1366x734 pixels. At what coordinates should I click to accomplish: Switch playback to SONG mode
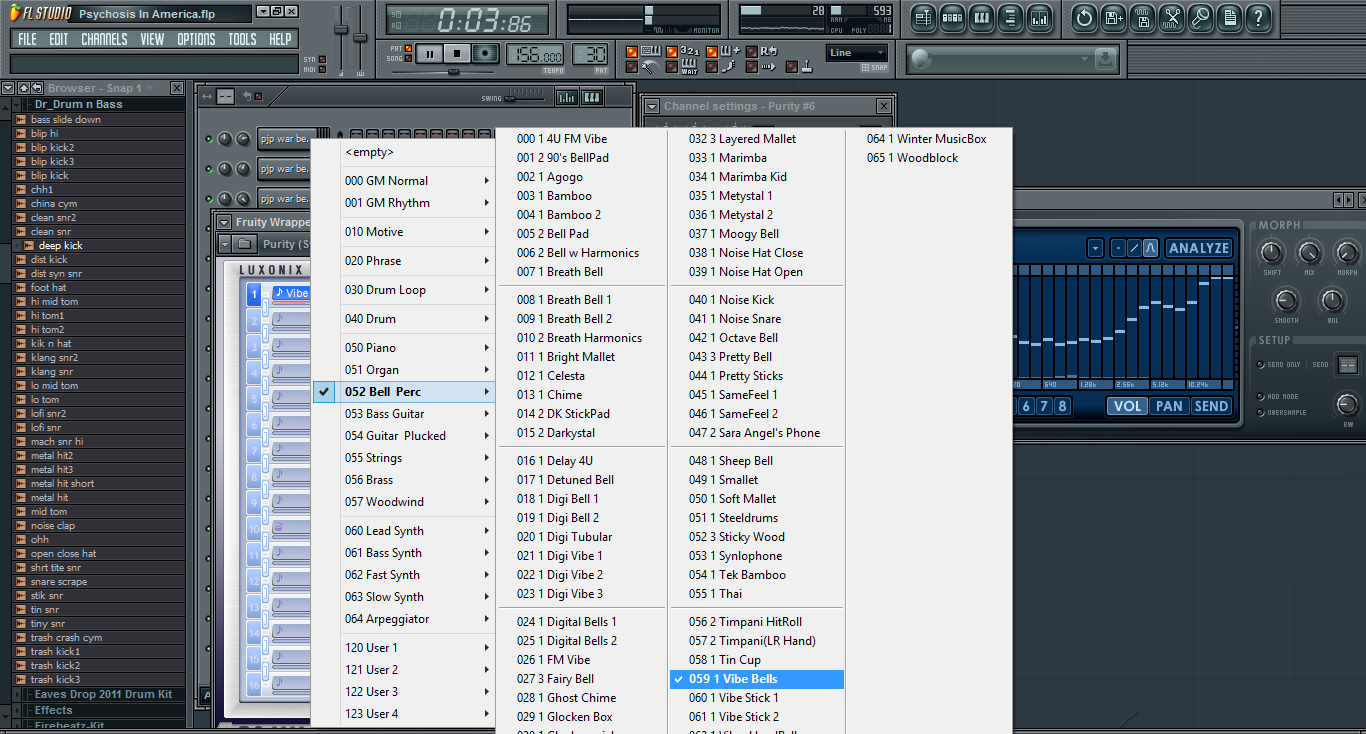(409, 59)
